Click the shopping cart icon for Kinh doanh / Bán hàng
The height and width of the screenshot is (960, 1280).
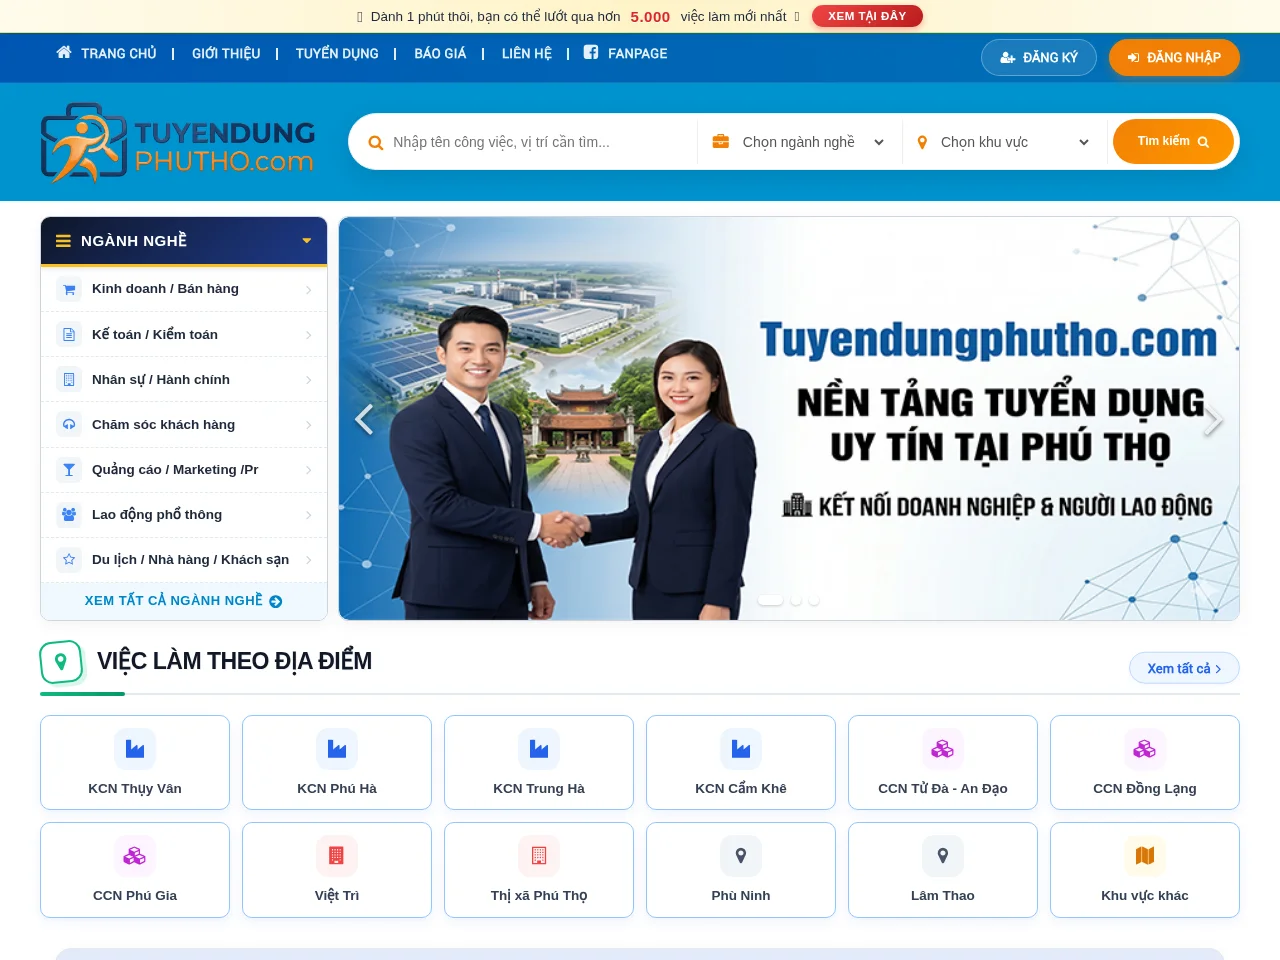click(69, 289)
